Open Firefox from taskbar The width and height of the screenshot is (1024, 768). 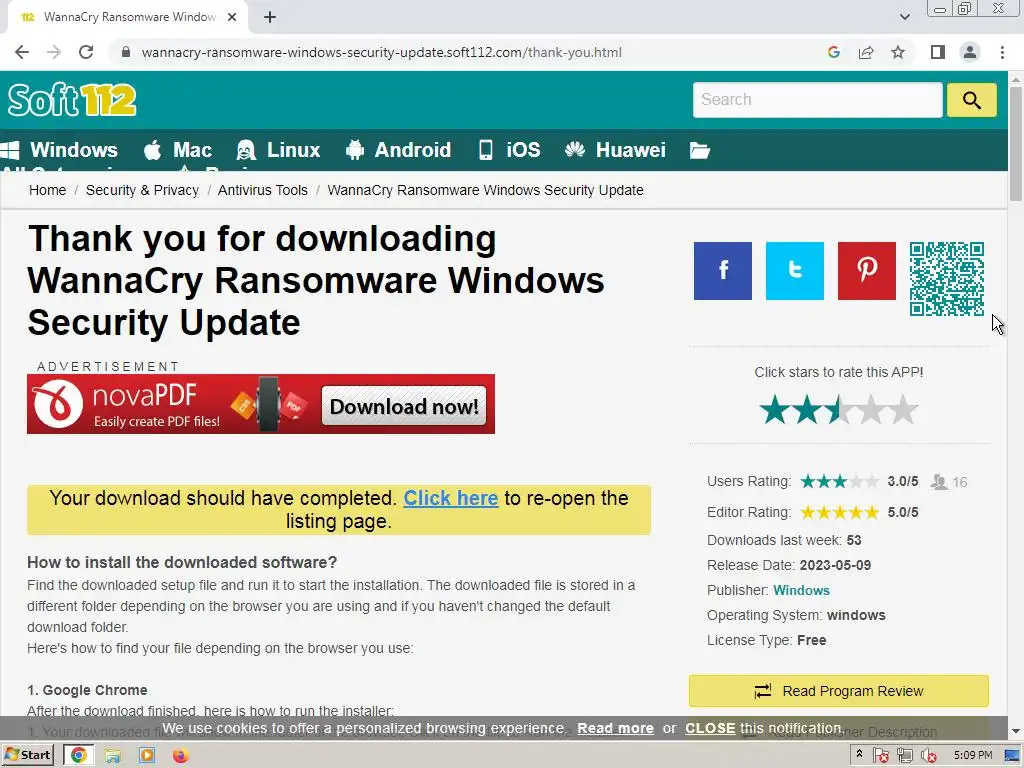(180, 756)
